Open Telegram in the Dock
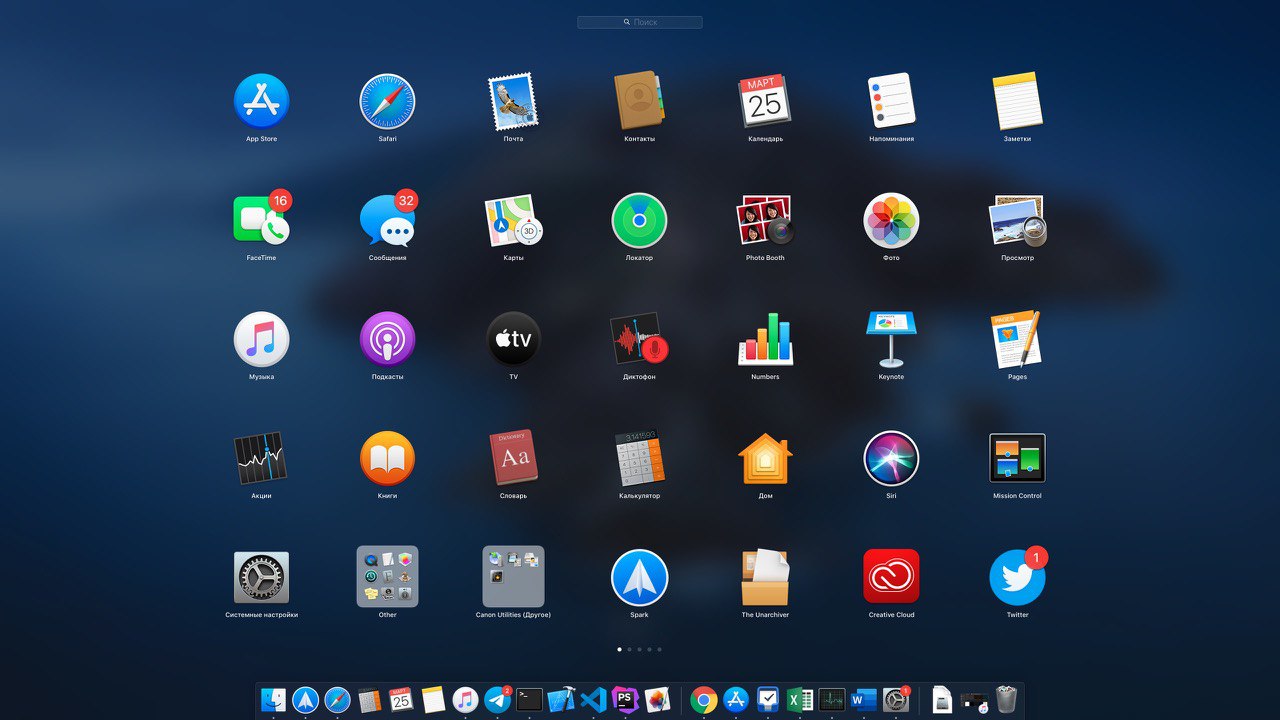This screenshot has height=720, width=1280. pos(497,699)
